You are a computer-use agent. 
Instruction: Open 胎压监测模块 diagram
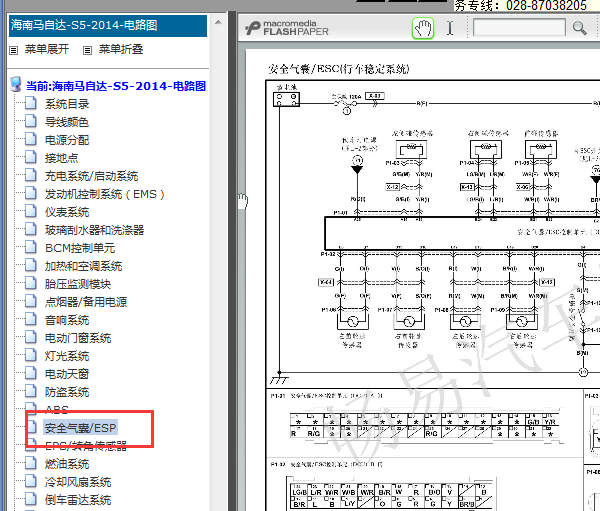[78, 284]
